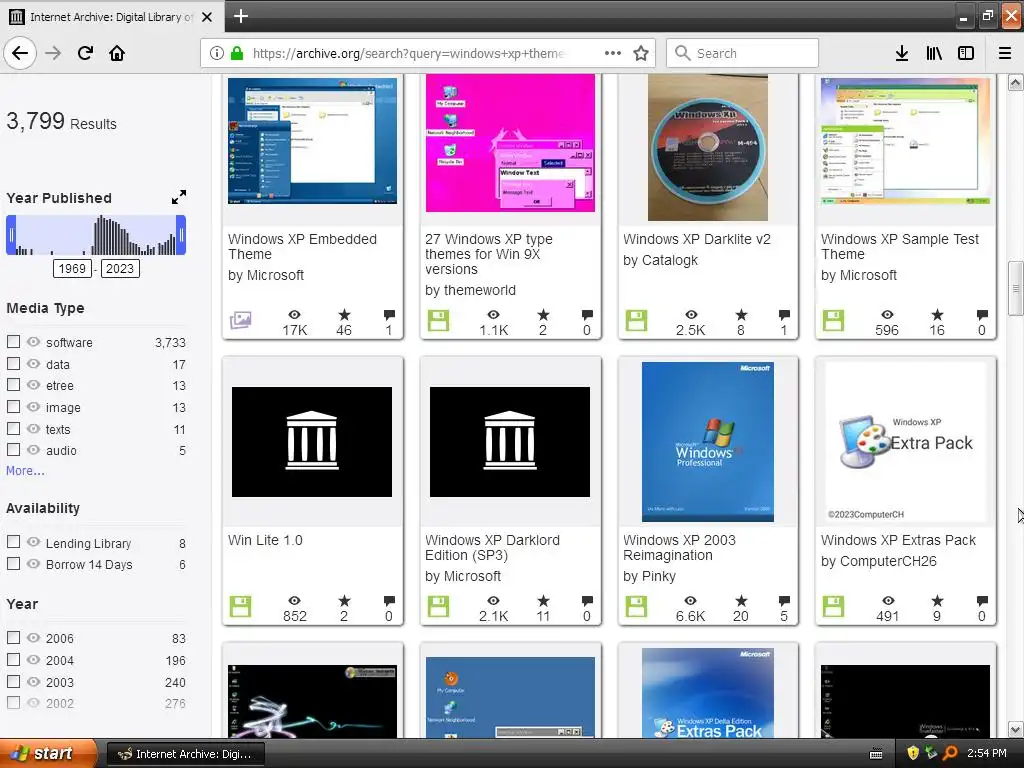The height and width of the screenshot is (768, 1024).
Task: Edit the 1969 start year field
Action: (72, 268)
